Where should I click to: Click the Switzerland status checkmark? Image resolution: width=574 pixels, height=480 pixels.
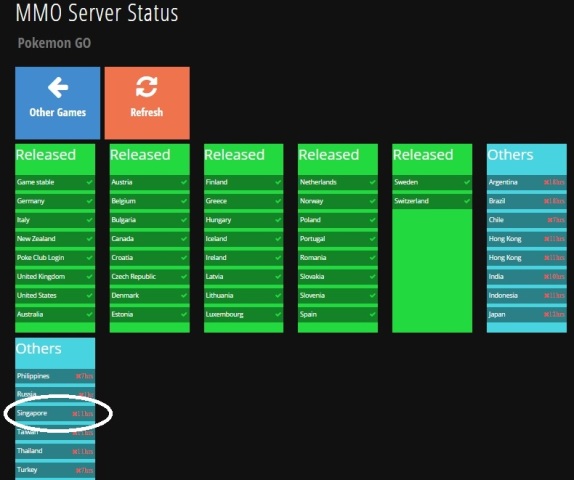[x=467, y=201]
